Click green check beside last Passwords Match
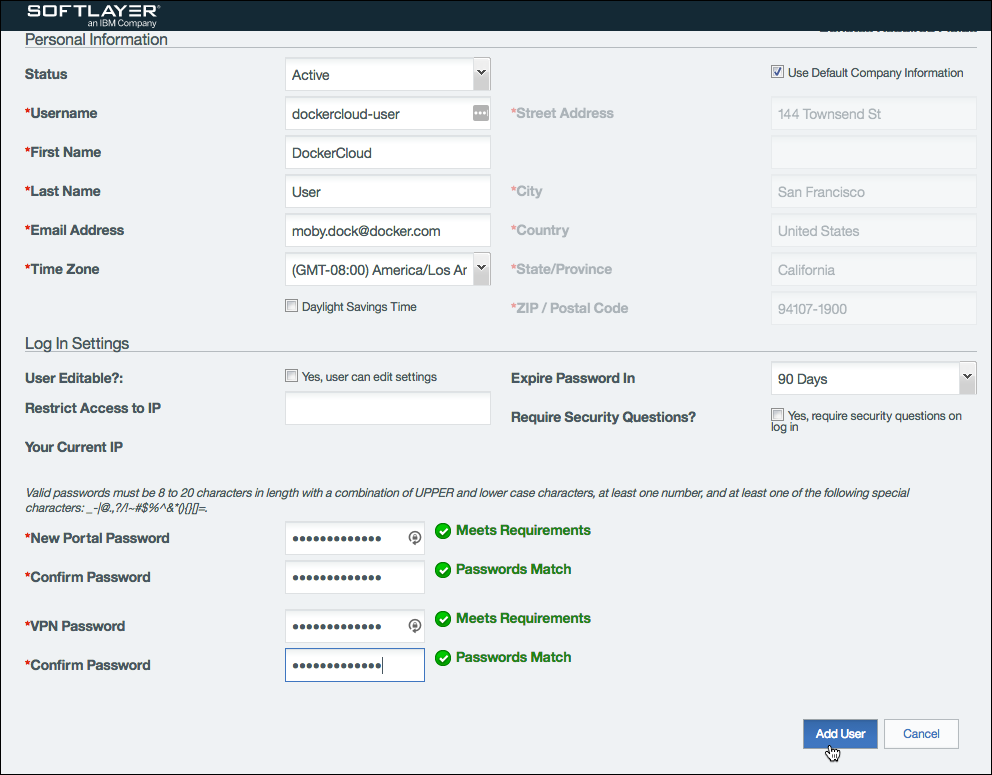This screenshot has height=775, width=992. (443, 658)
